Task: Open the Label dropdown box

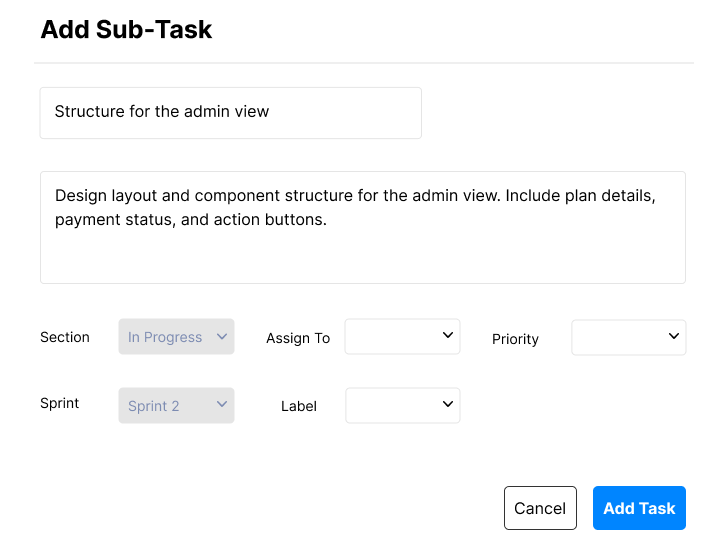Action: coord(403,406)
